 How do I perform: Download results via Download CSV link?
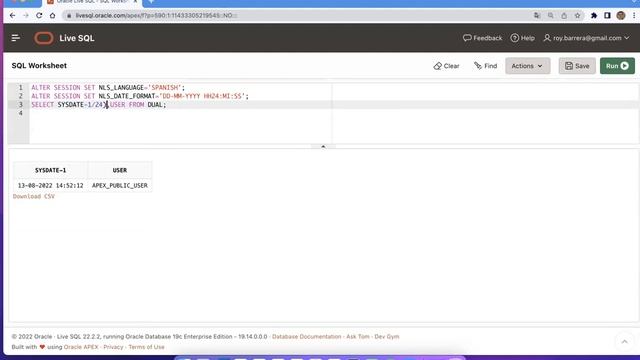(x=33, y=196)
